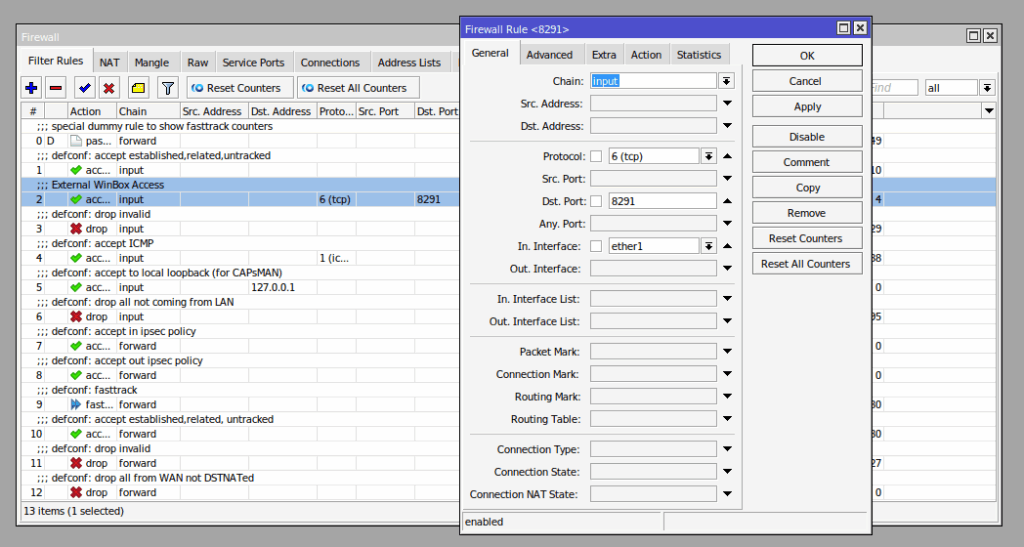Screen dimensions: 1024x547
Task: Click the blue checkmark enable rule icon
Action: (85, 88)
